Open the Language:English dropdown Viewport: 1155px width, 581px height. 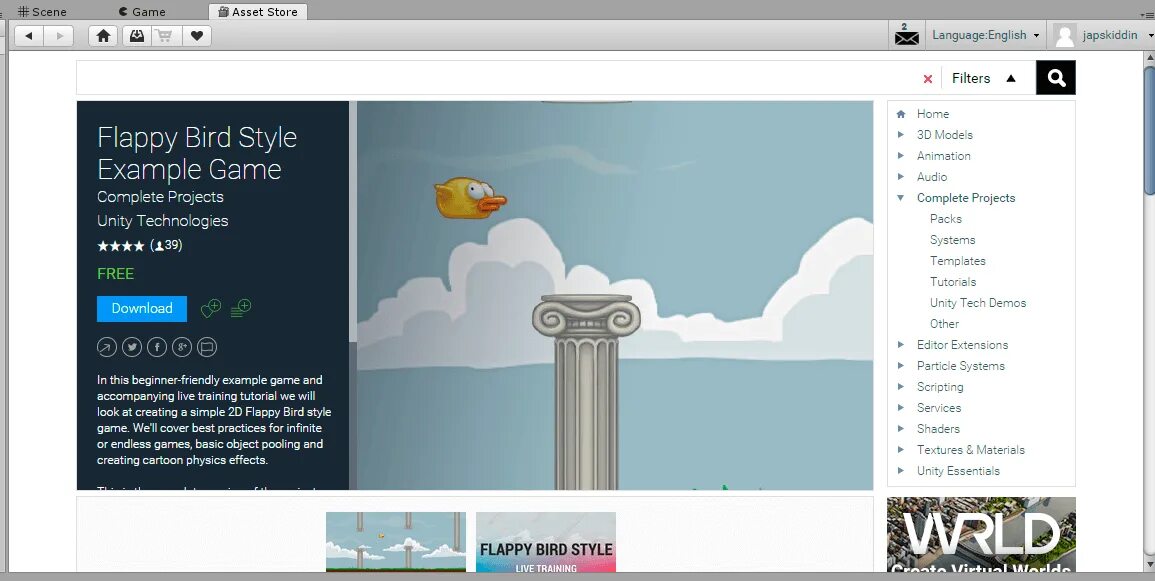(x=985, y=35)
